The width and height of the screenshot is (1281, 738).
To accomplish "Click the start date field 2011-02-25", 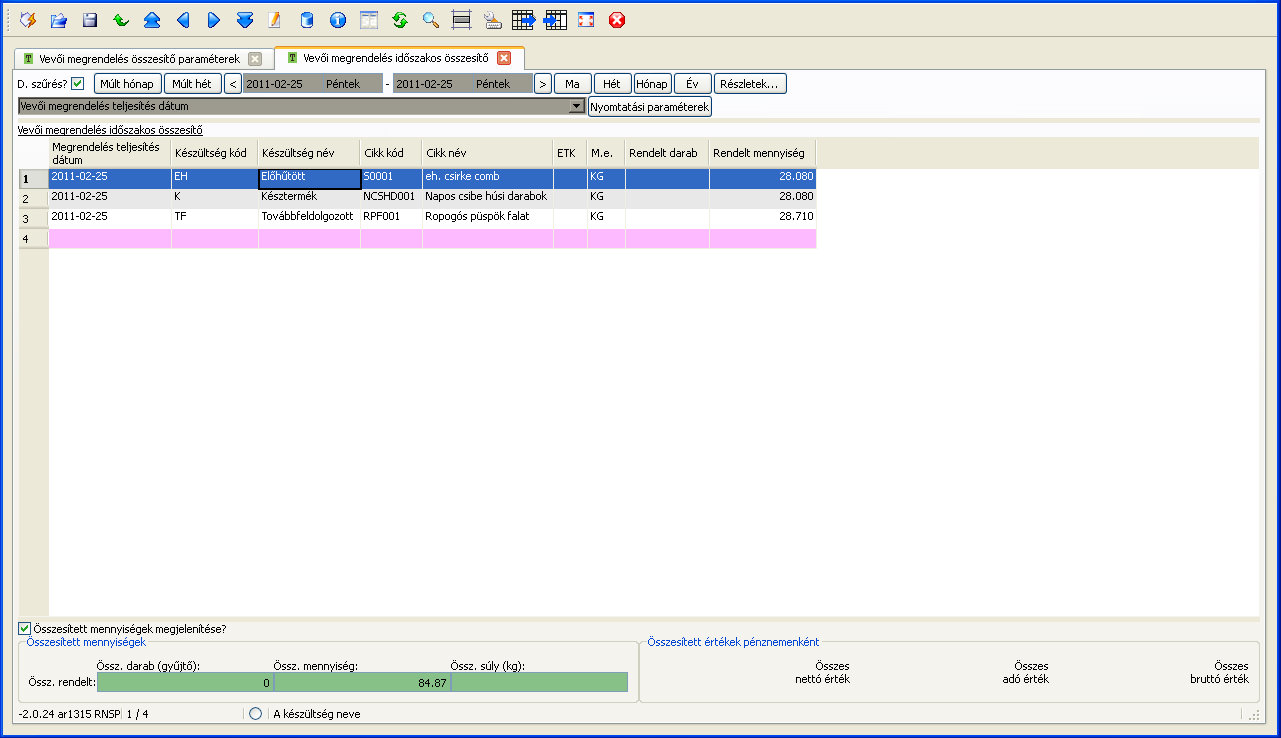I will (313, 84).
